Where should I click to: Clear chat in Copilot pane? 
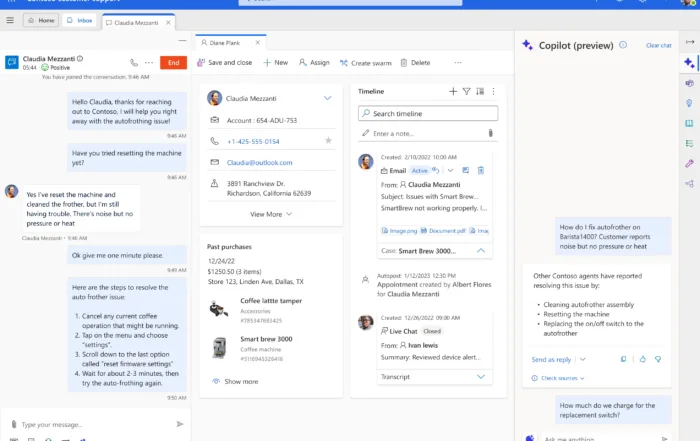pos(658,46)
